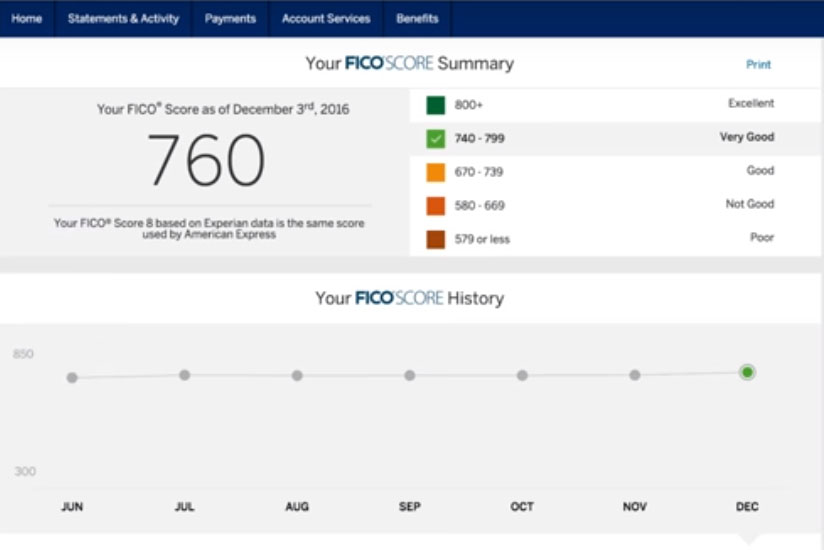
Task: Click 'Your FICO Score as of December 3rd, 2016'
Action: click(223, 109)
